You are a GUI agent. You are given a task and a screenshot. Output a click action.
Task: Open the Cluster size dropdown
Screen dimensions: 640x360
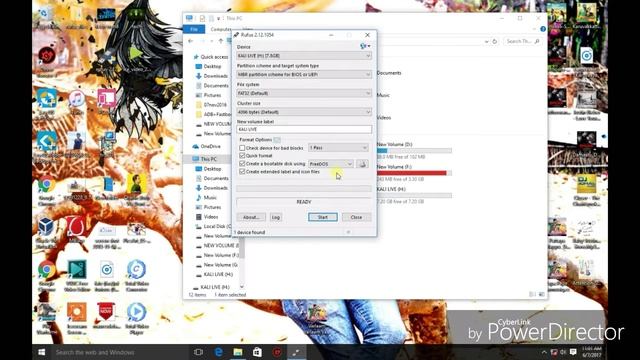[x=304, y=112]
